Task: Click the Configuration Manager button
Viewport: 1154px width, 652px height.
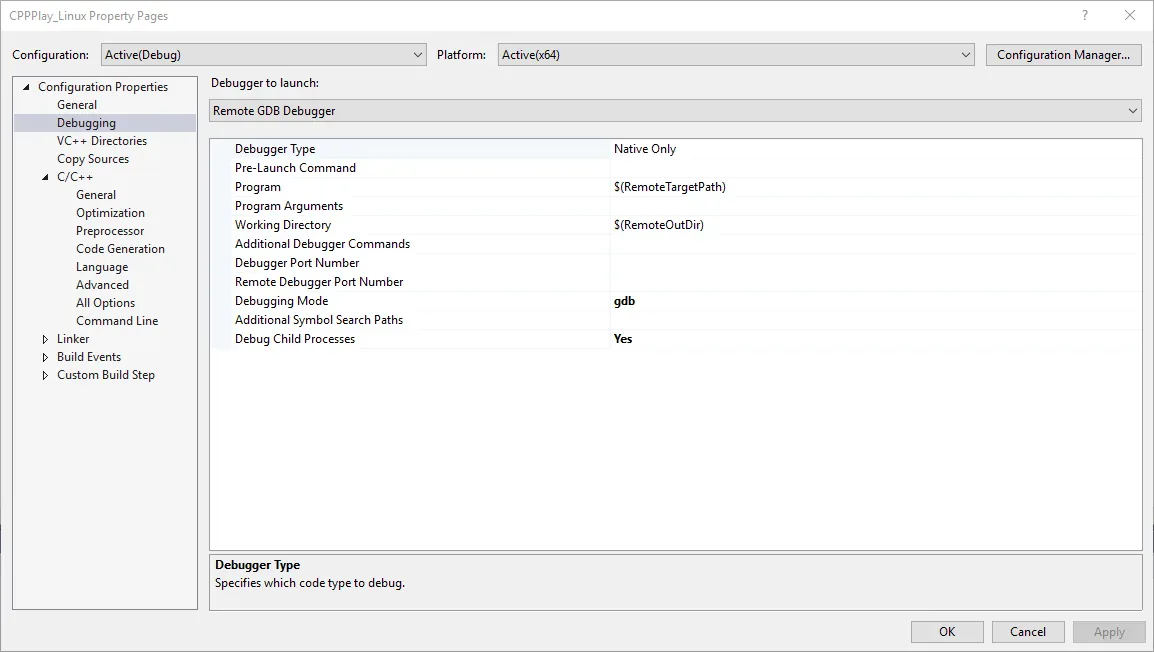Action: (1063, 54)
